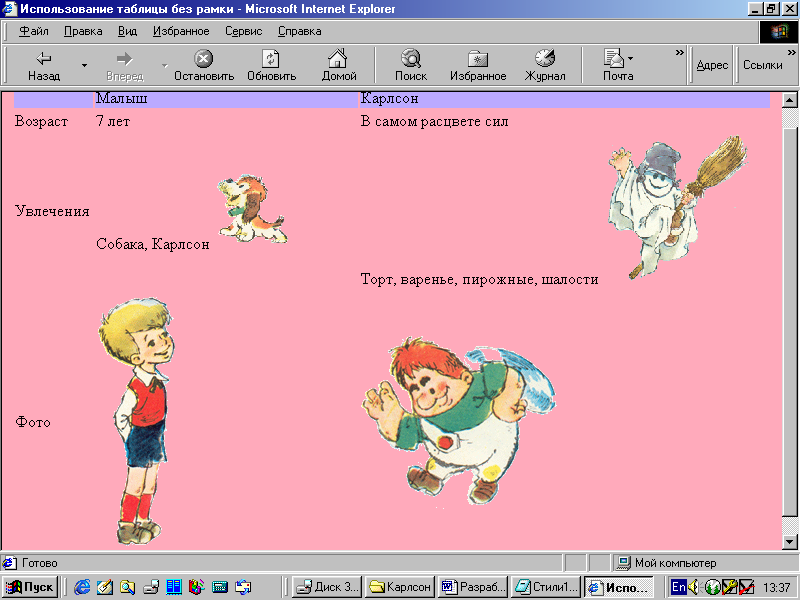Open the Файл menu
The width and height of the screenshot is (800, 600).
coord(34,31)
